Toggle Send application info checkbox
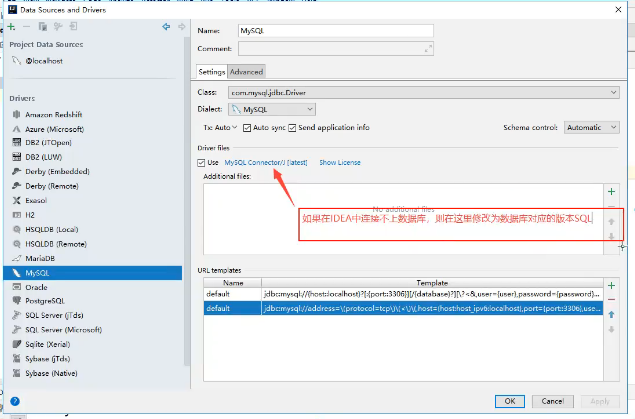Screen dimensions: 635x419 pyautogui.click(x=292, y=128)
